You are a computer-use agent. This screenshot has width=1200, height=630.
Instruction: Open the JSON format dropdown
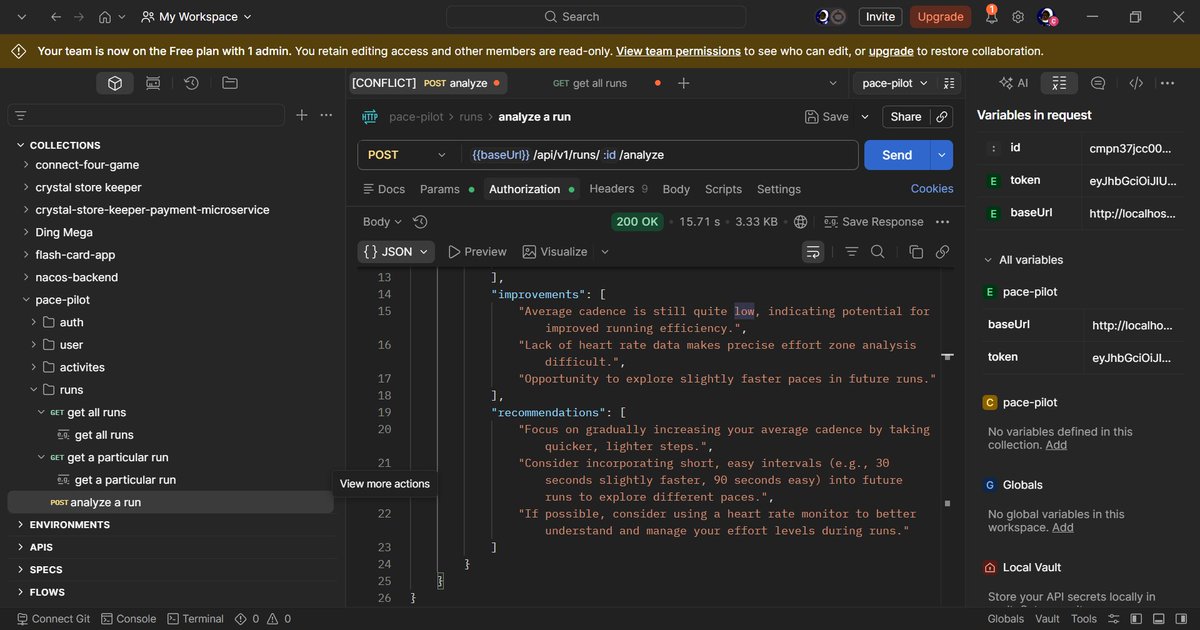pyautogui.click(x=396, y=252)
